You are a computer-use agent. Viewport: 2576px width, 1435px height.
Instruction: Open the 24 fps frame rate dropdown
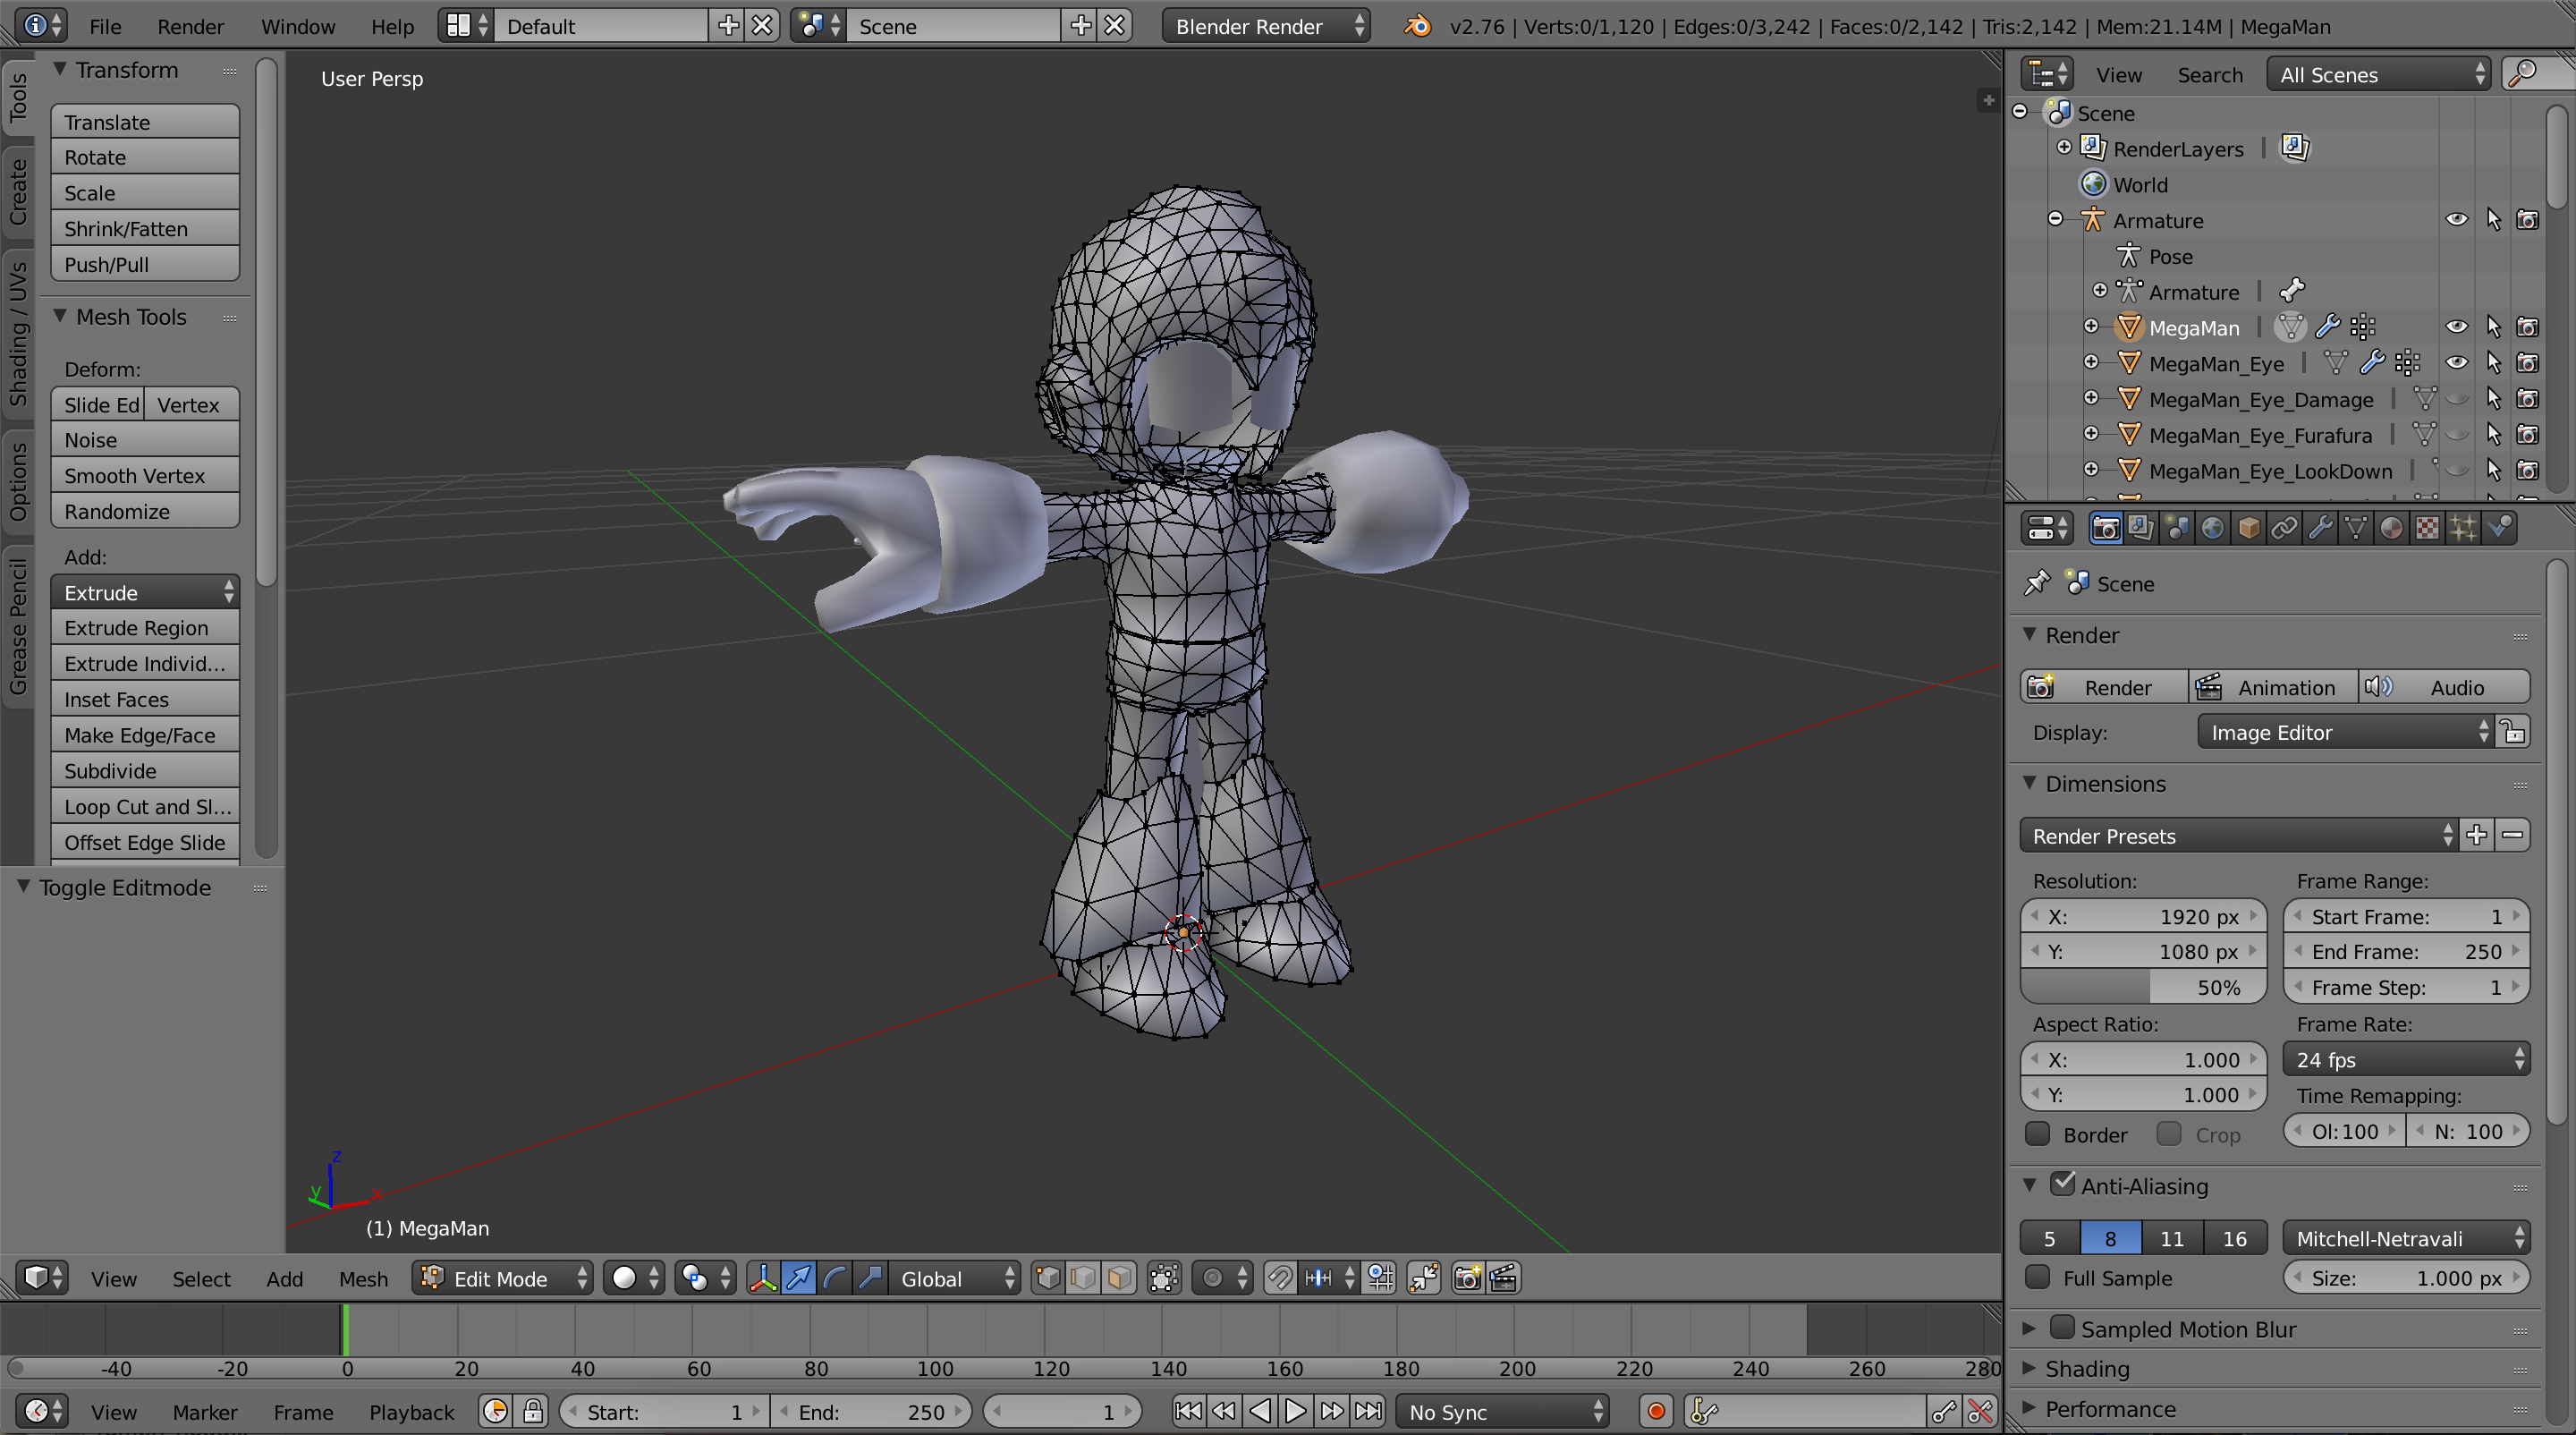pyautogui.click(x=2407, y=1059)
